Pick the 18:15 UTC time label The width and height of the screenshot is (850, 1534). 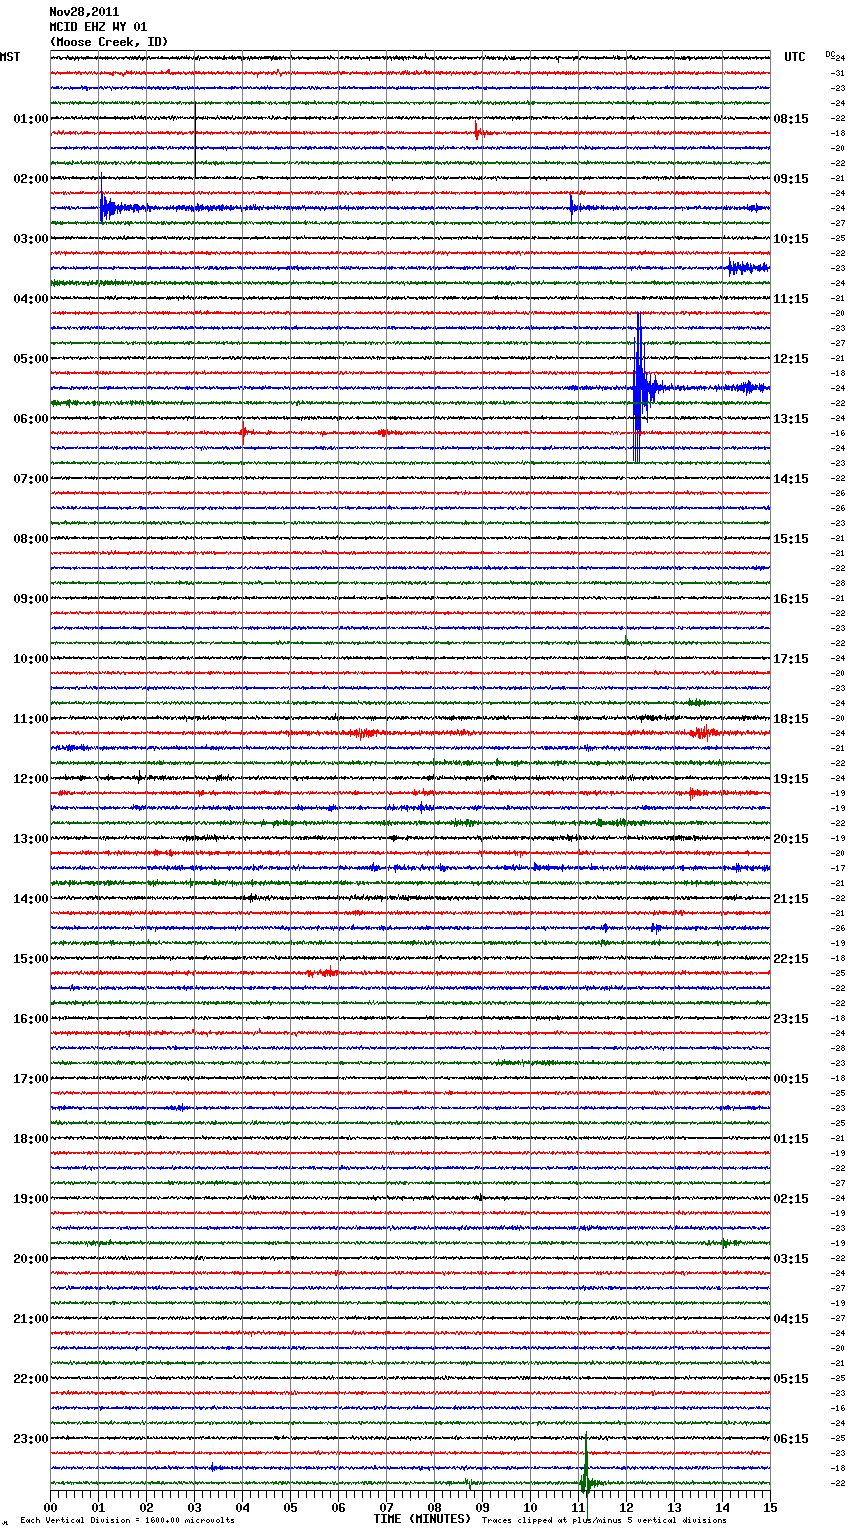[x=791, y=719]
